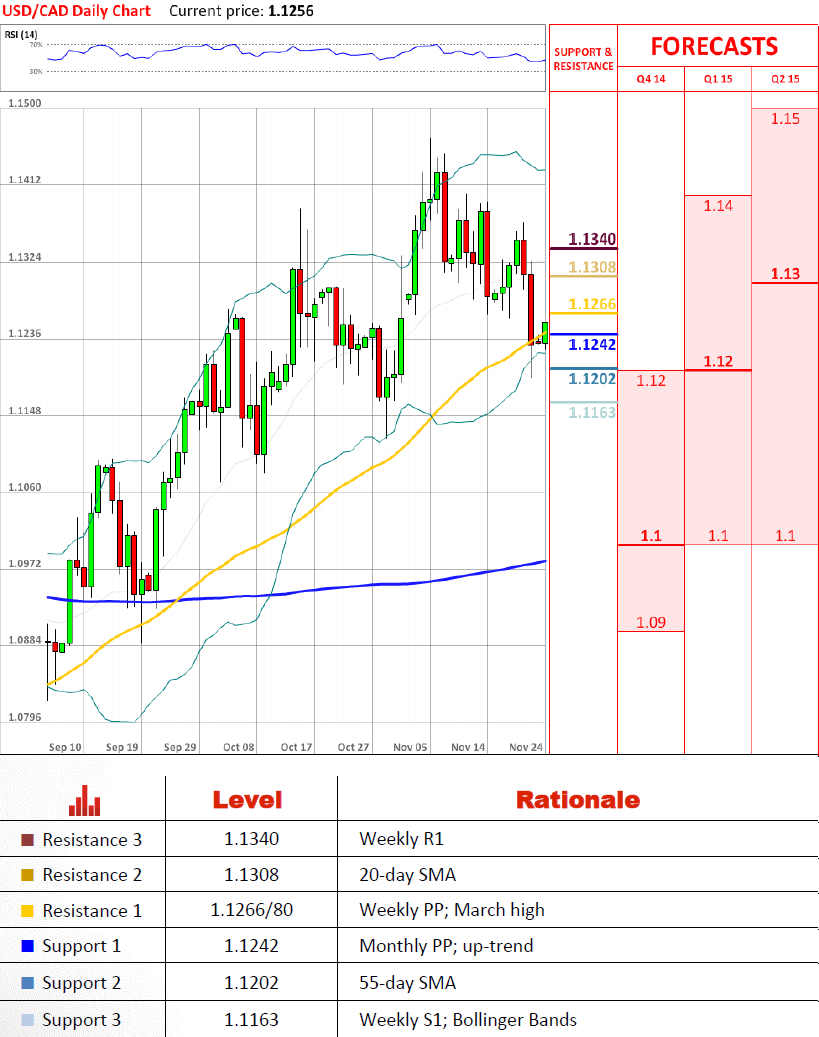Click the Support 1 row label

(x=81, y=946)
